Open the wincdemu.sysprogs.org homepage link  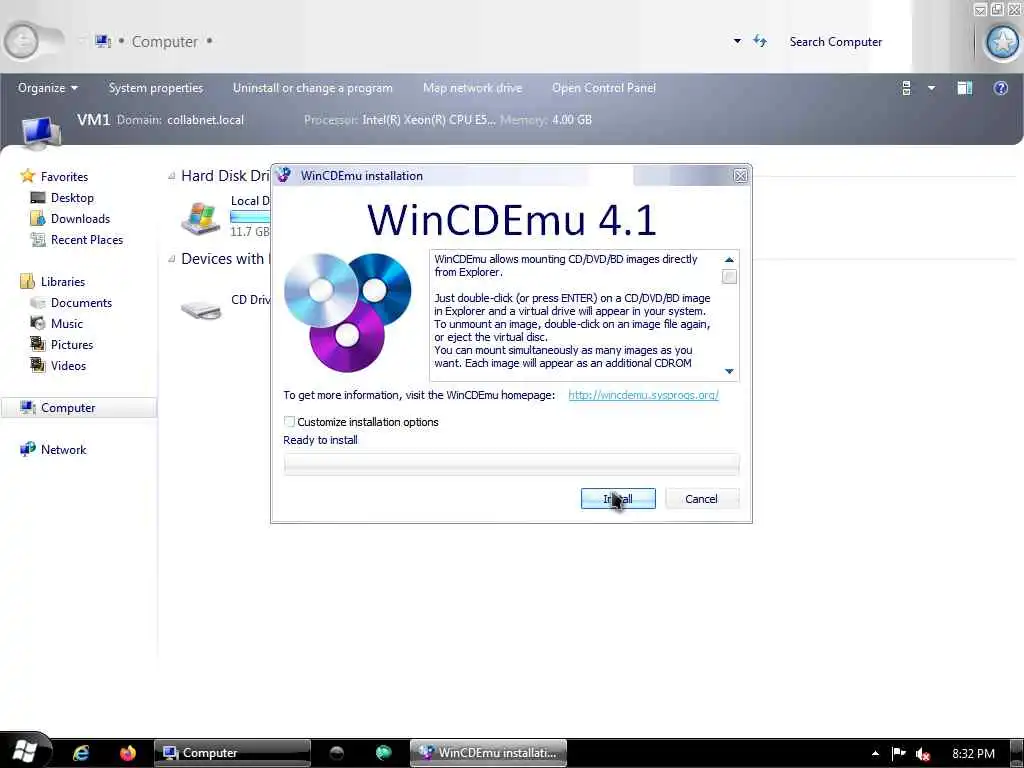point(643,395)
